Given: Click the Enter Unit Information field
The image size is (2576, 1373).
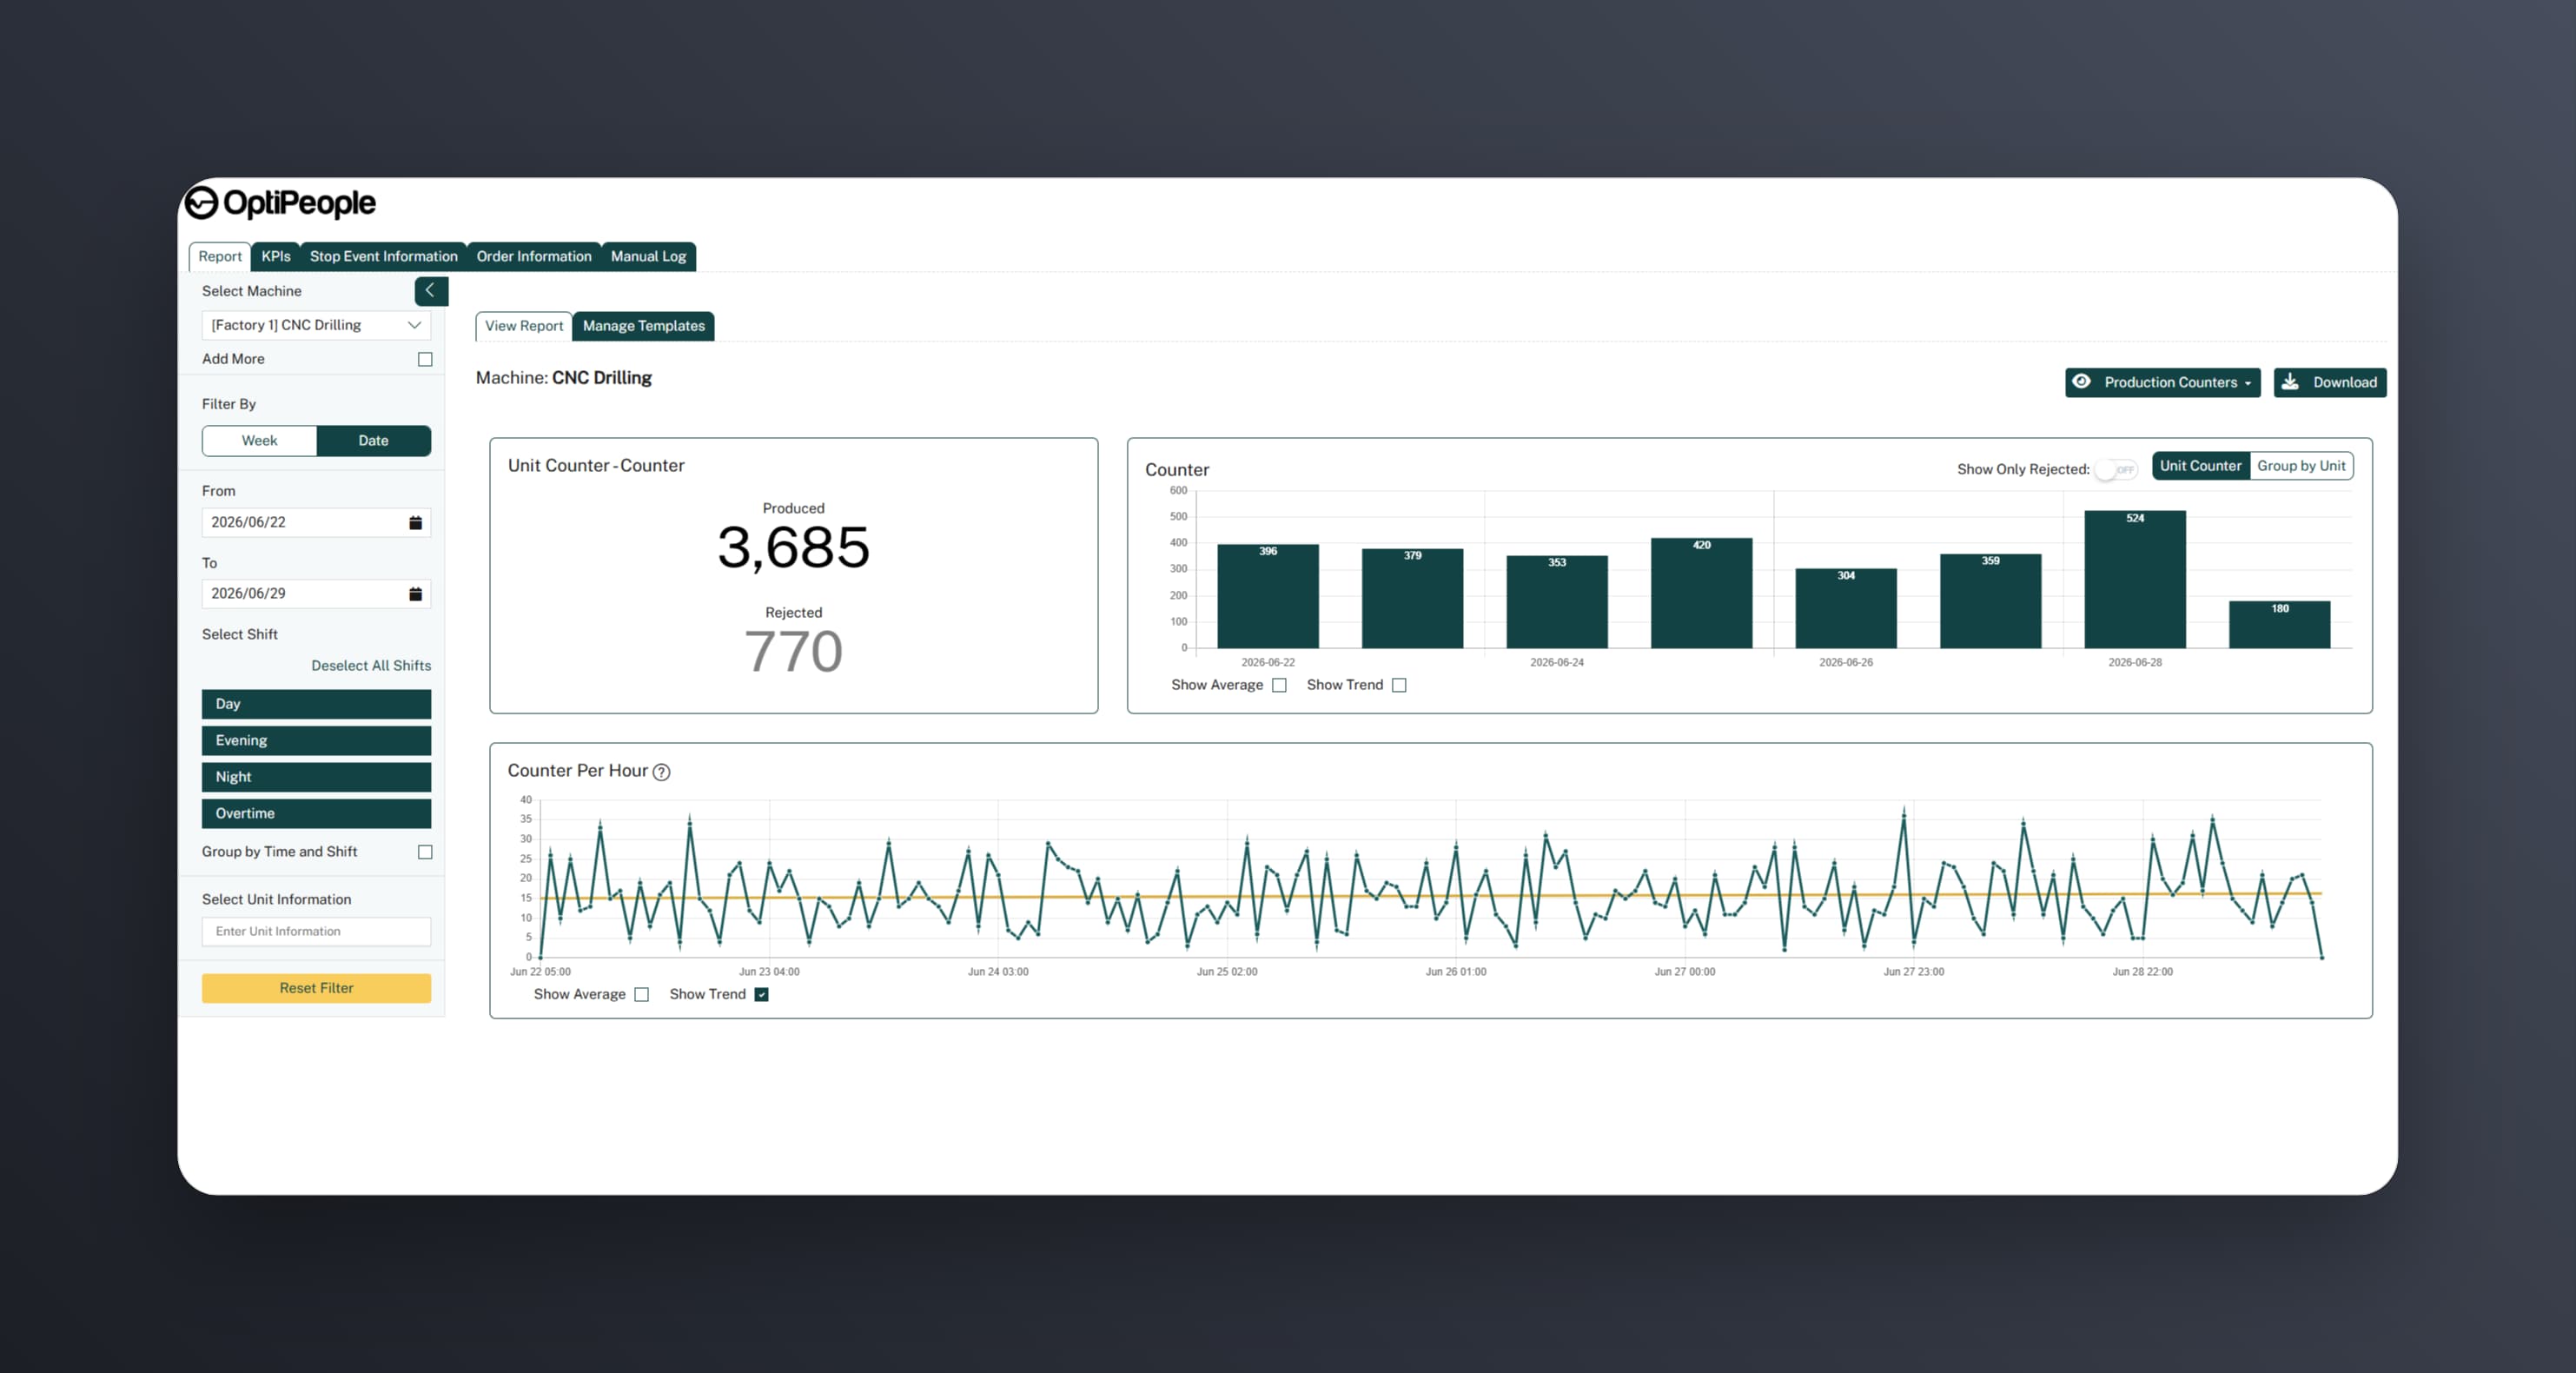Looking at the screenshot, I should point(316,931).
